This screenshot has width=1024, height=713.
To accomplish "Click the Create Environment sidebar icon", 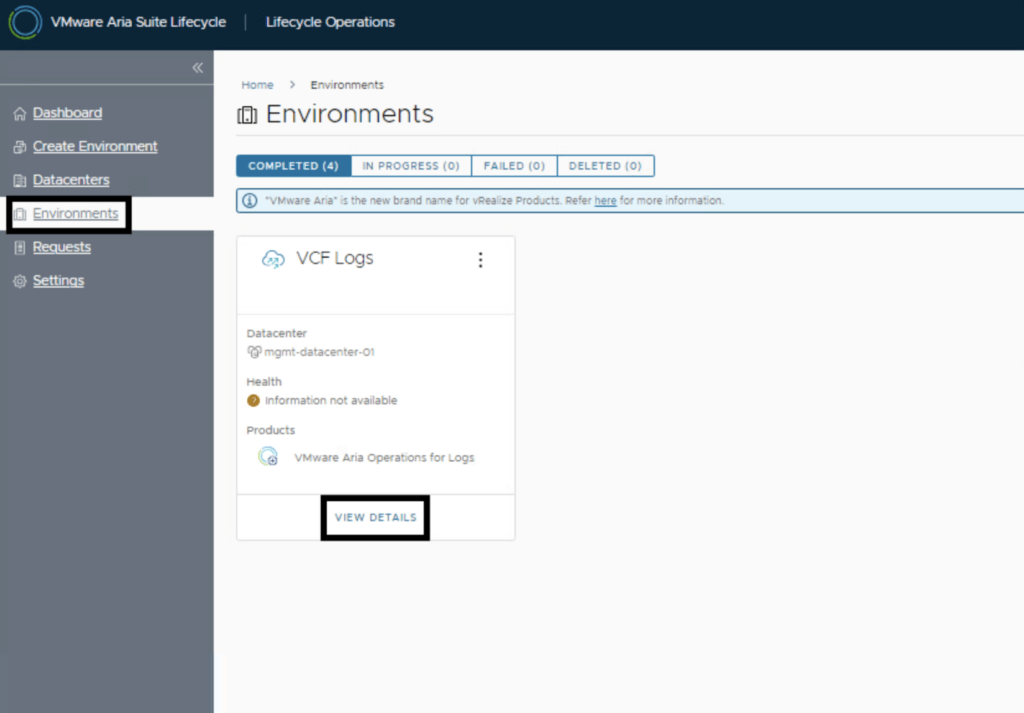I will (19, 147).
